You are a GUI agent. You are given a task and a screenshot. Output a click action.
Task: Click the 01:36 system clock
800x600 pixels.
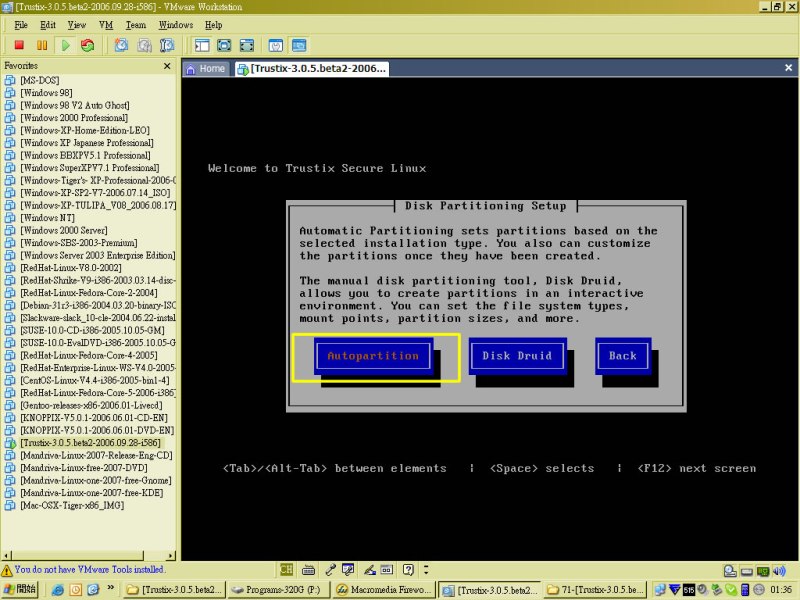click(781, 590)
